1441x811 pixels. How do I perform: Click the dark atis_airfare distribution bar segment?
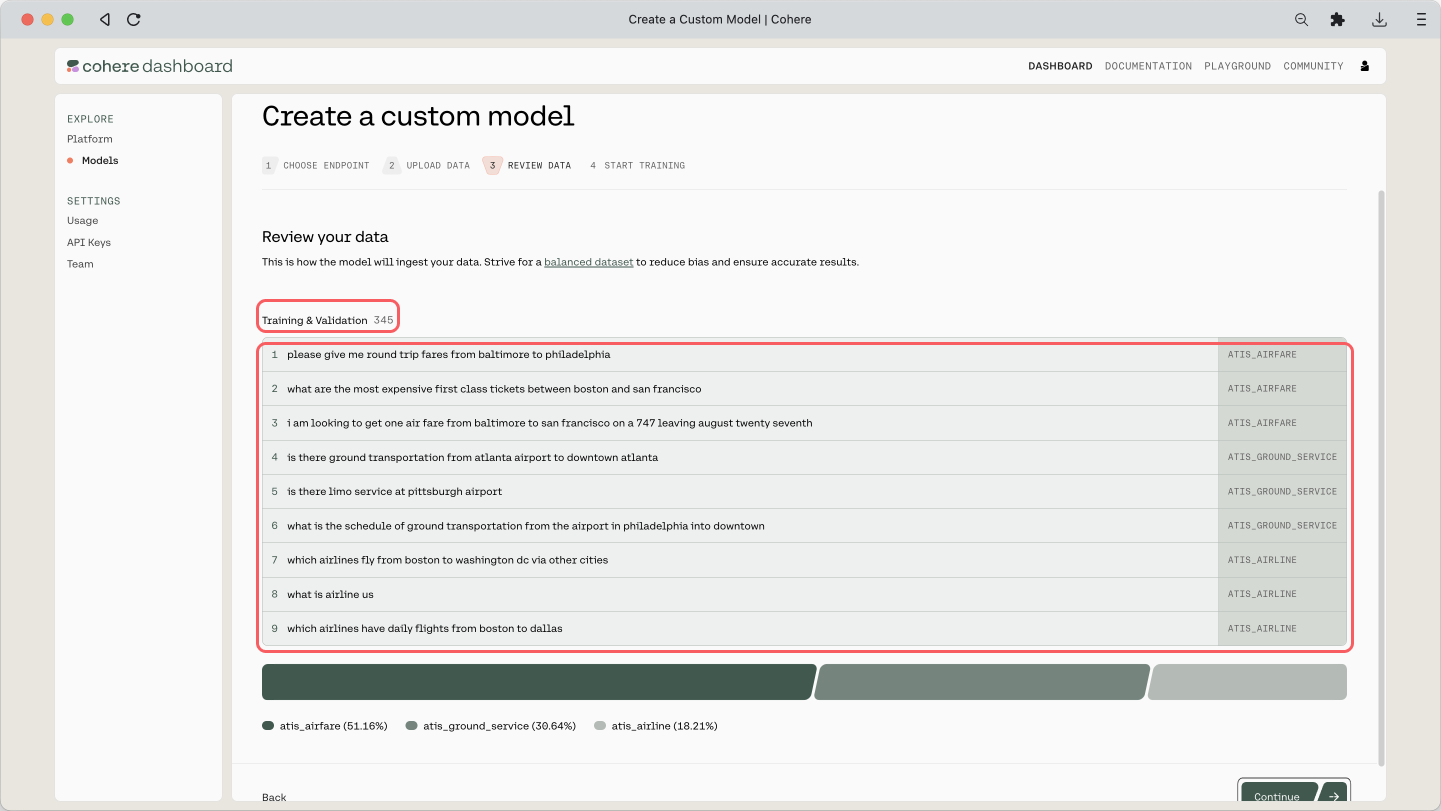pyautogui.click(x=538, y=682)
